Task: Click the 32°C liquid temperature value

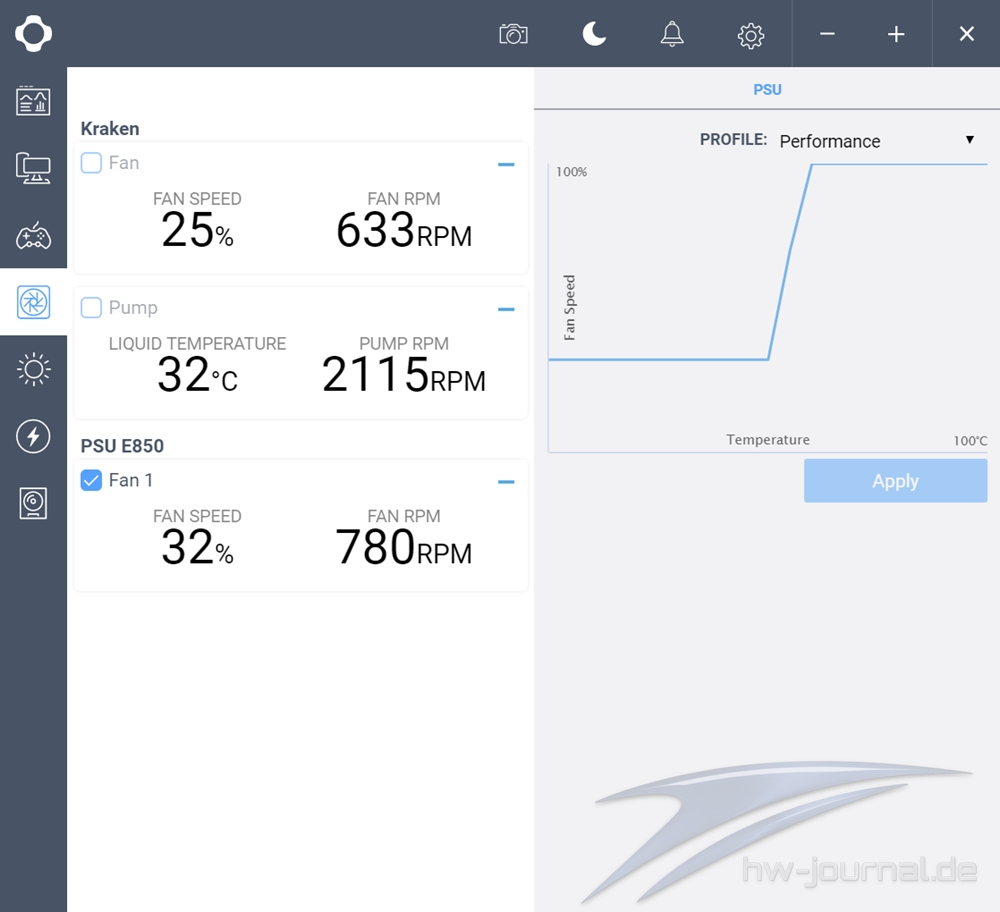Action: coord(197,375)
